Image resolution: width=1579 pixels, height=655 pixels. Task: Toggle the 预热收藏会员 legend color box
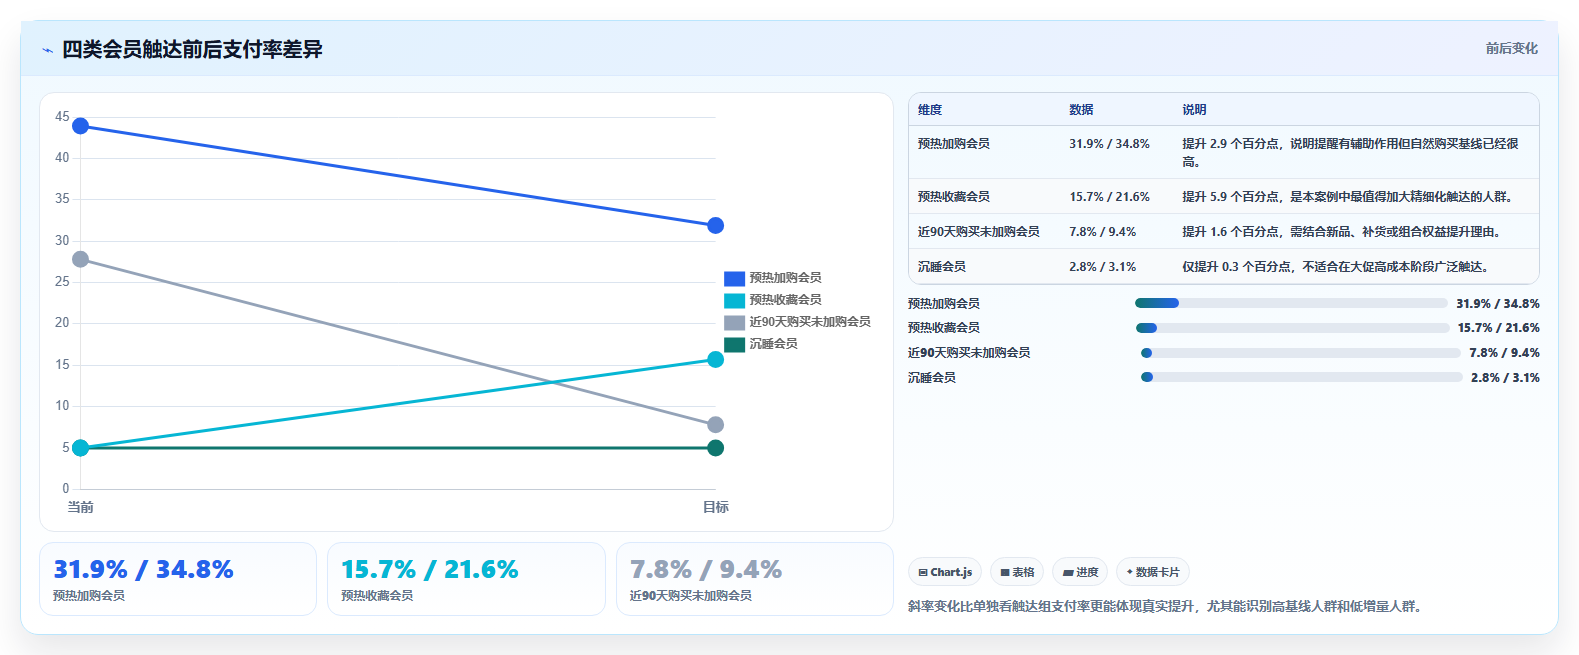(x=734, y=300)
